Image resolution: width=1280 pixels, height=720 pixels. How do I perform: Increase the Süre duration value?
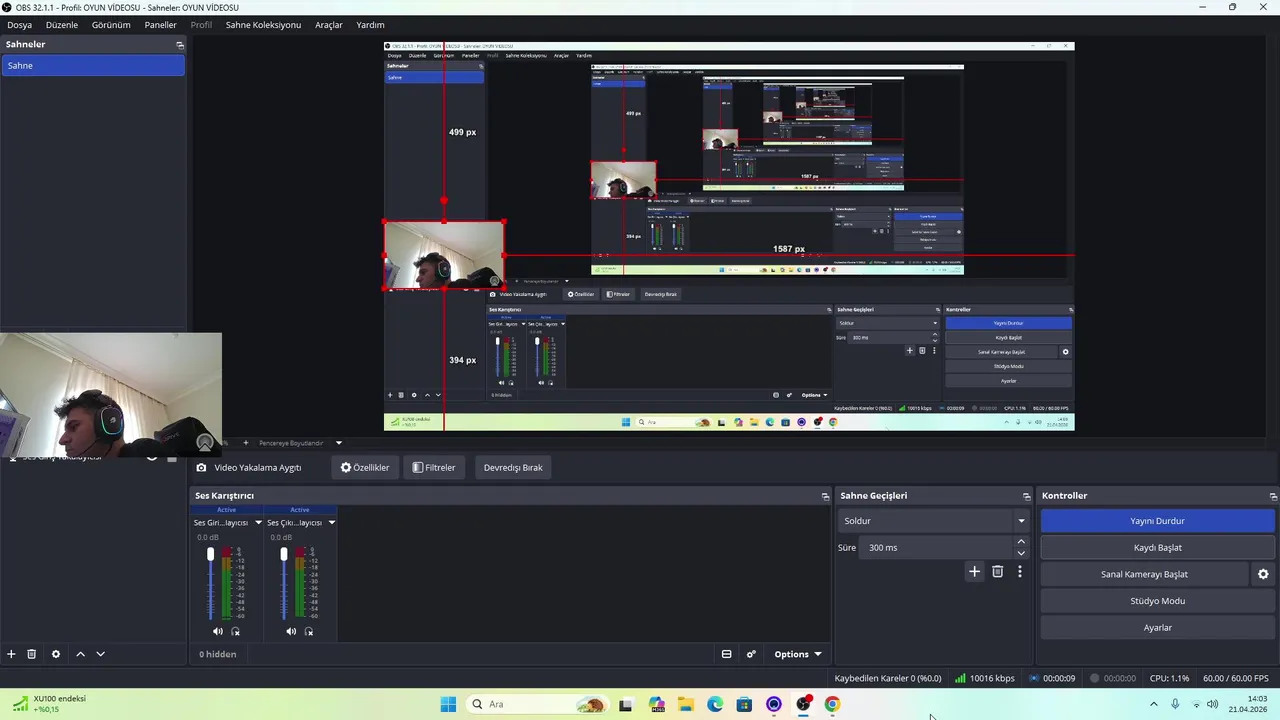[1021, 542]
